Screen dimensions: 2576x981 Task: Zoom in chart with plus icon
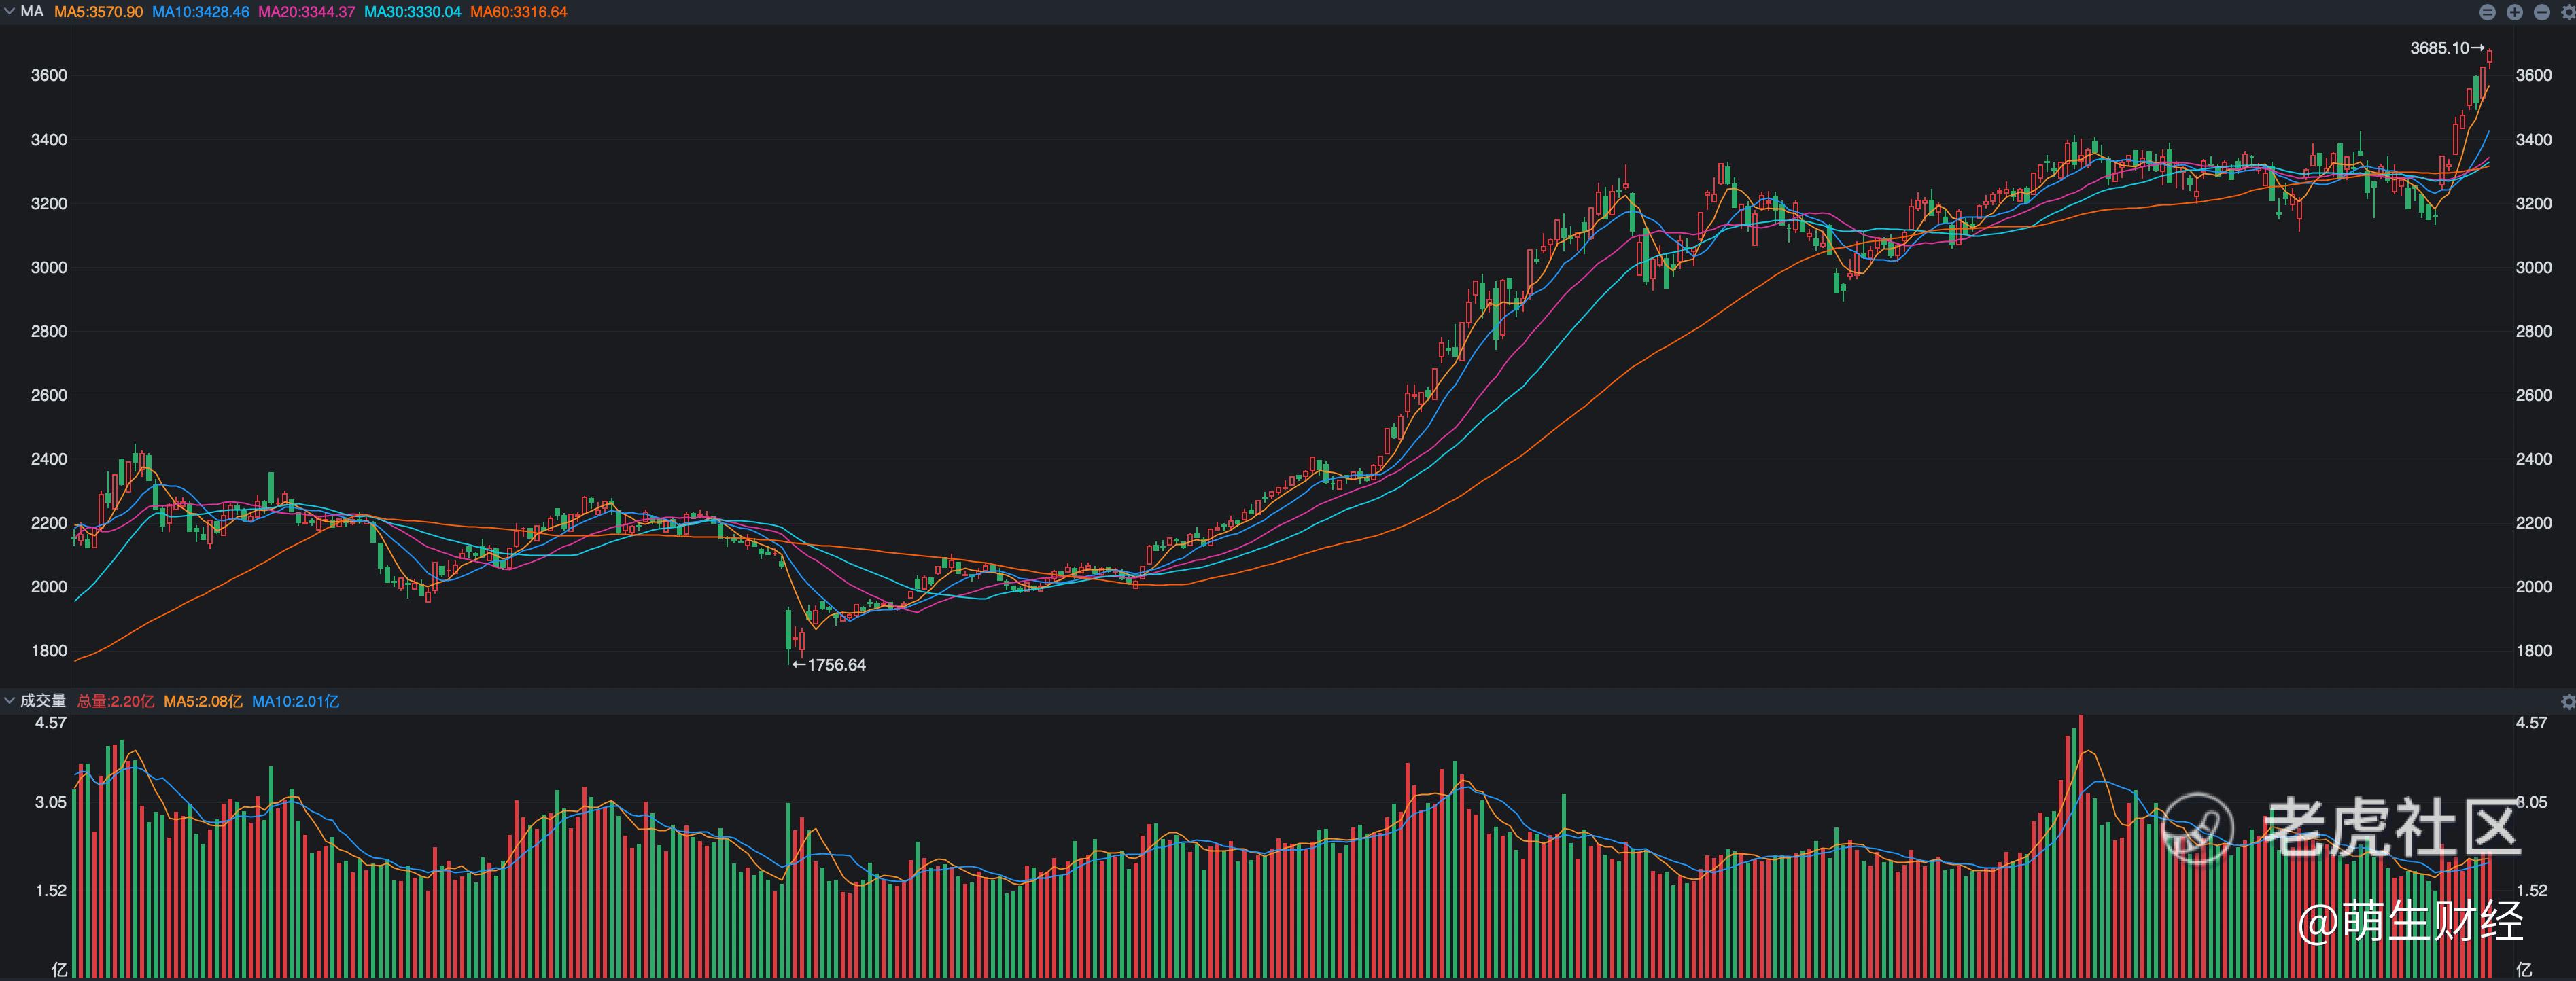coord(2514,12)
